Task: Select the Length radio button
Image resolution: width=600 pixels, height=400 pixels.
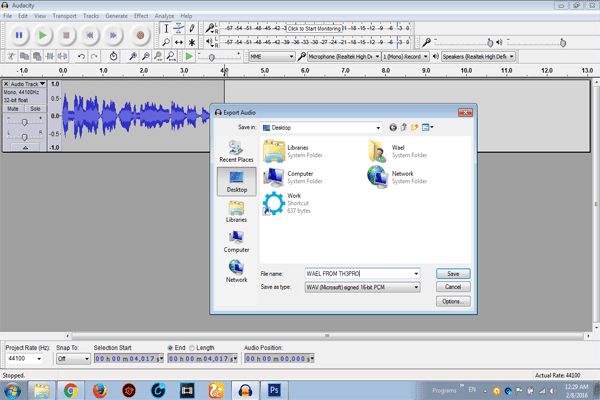Action: tap(194, 348)
